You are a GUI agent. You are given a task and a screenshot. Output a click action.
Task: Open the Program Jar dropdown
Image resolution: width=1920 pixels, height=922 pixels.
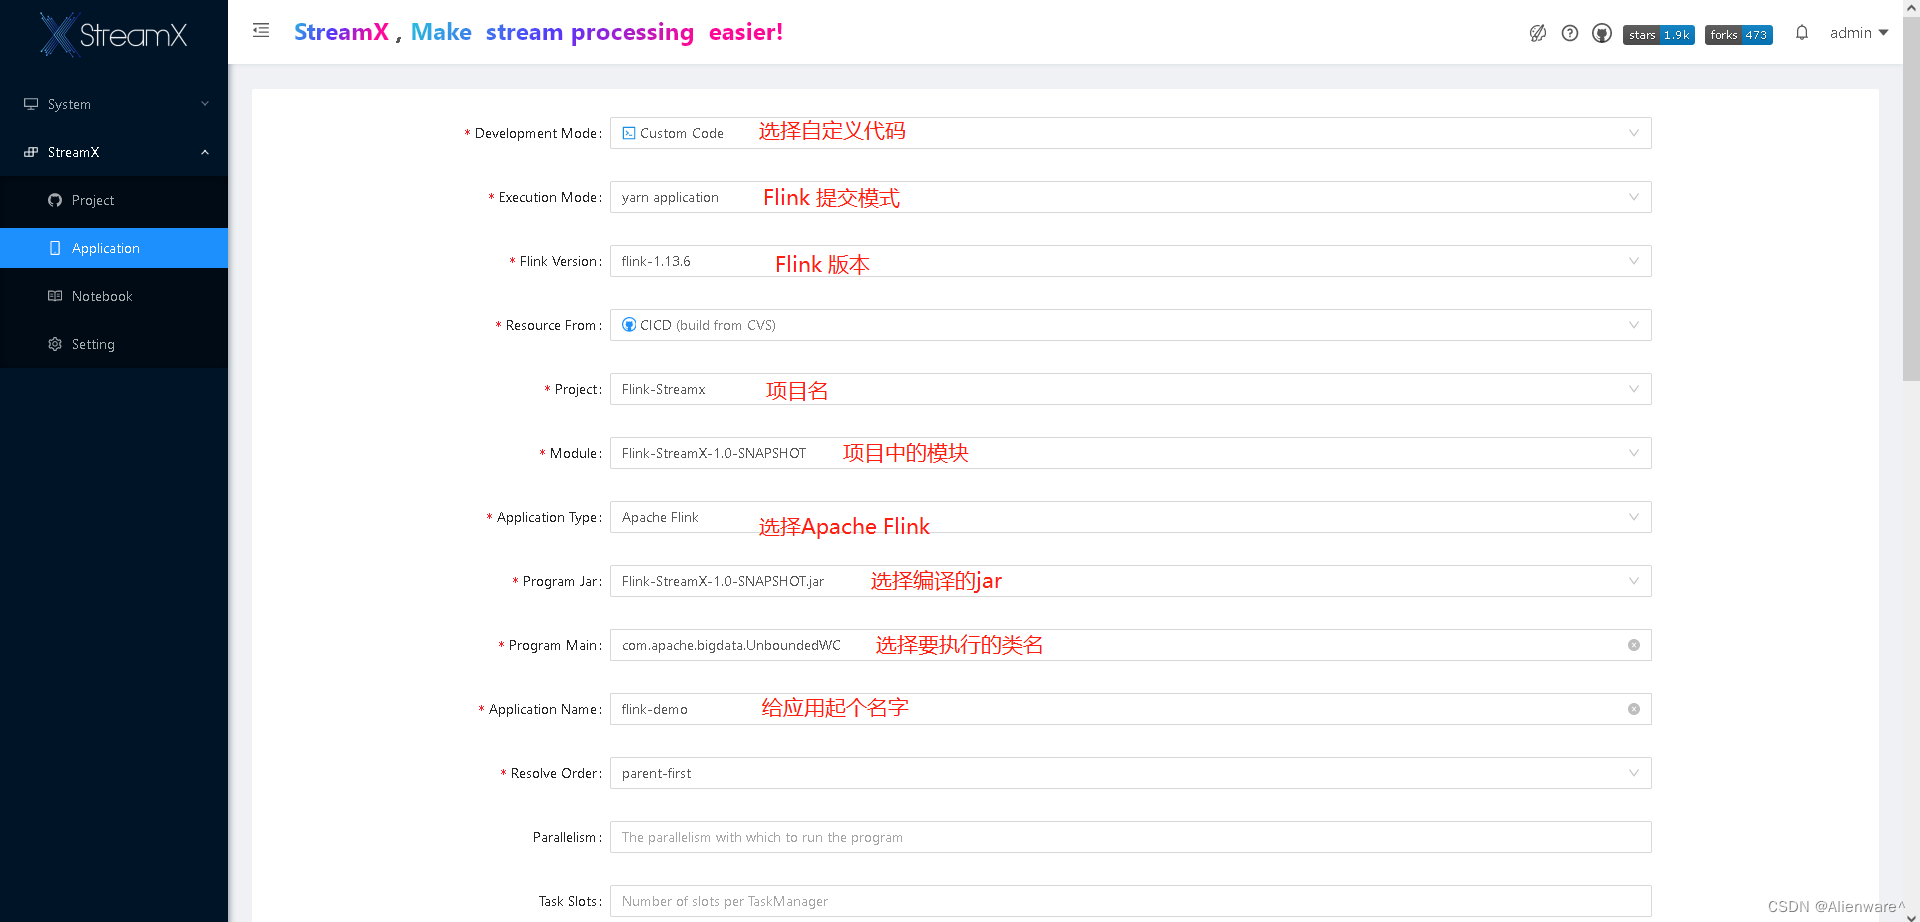click(x=1130, y=581)
